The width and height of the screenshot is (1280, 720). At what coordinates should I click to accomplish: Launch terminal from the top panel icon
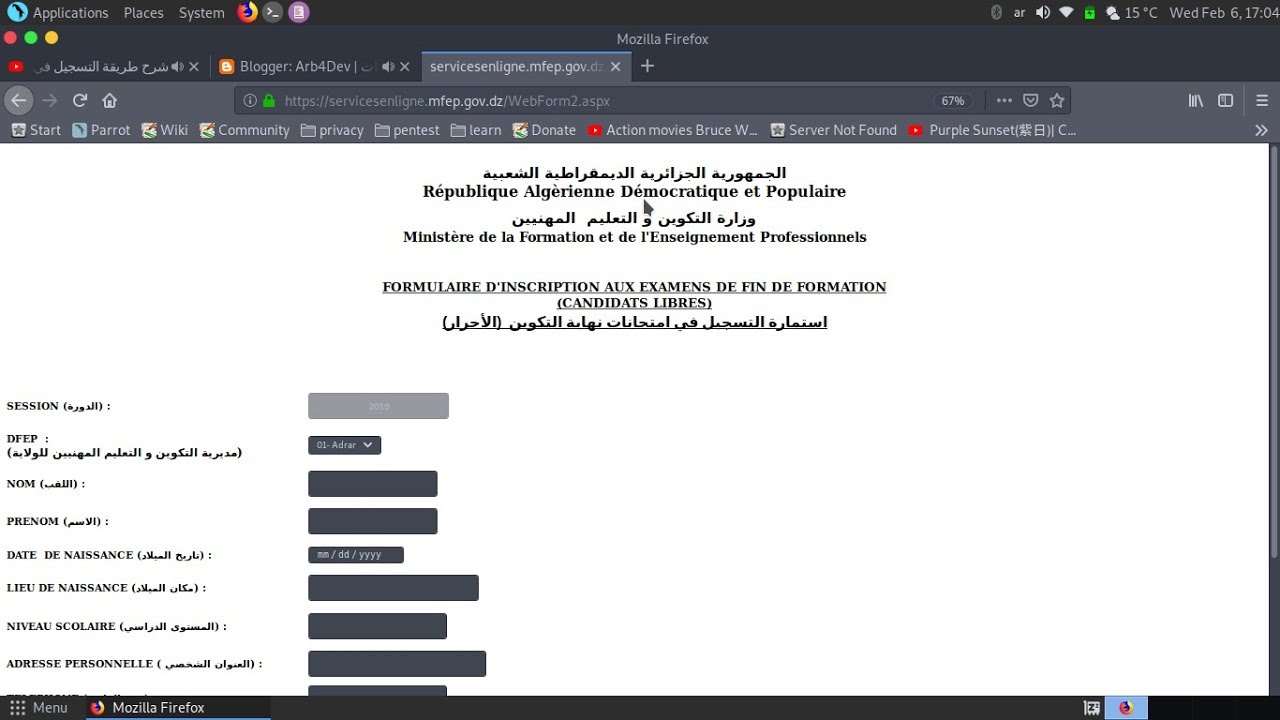(x=272, y=12)
